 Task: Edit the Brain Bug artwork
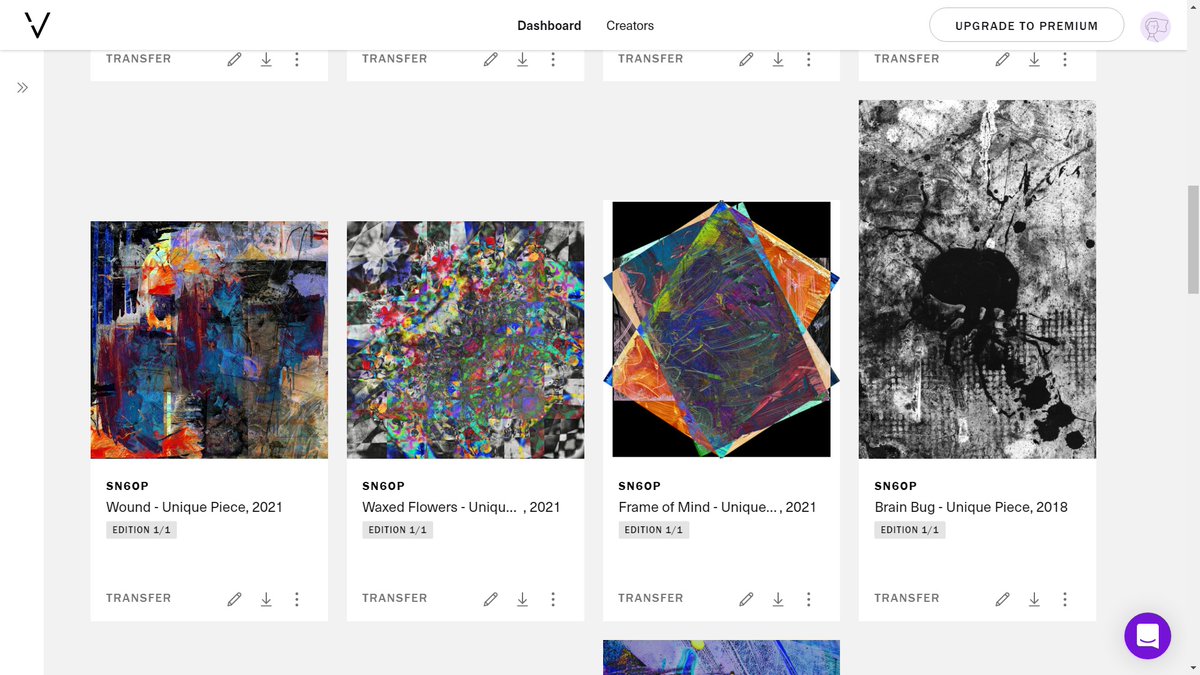tap(1002, 599)
